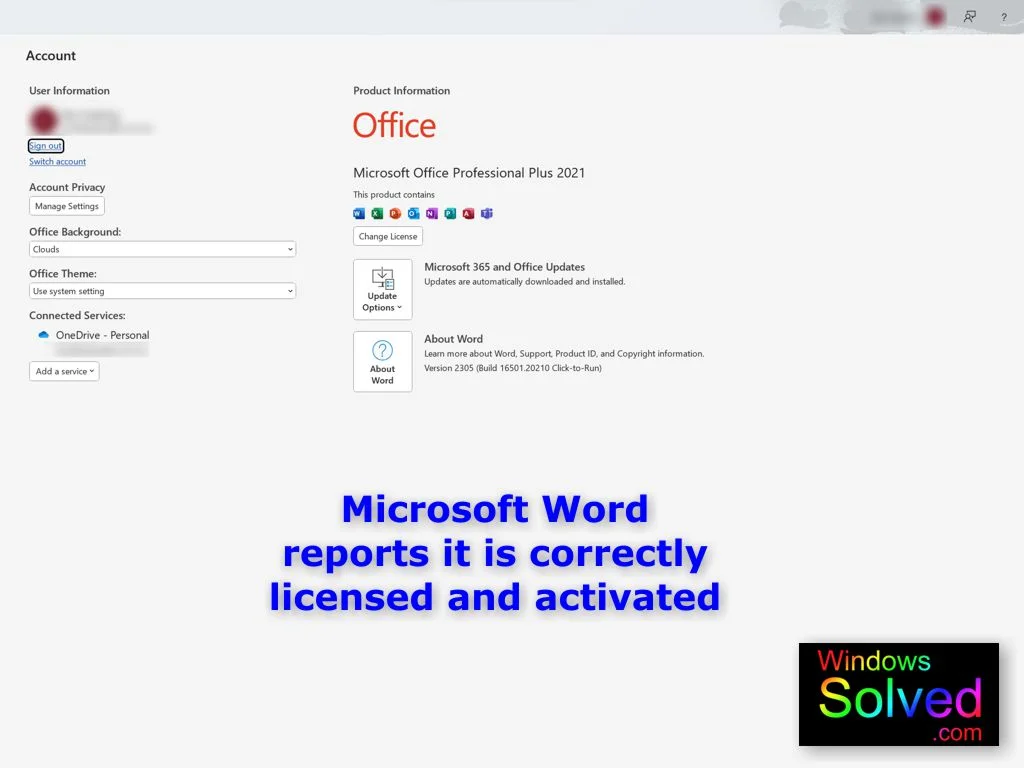The height and width of the screenshot is (768, 1024).
Task: Open the About Word dialog
Action: pyautogui.click(x=383, y=361)
